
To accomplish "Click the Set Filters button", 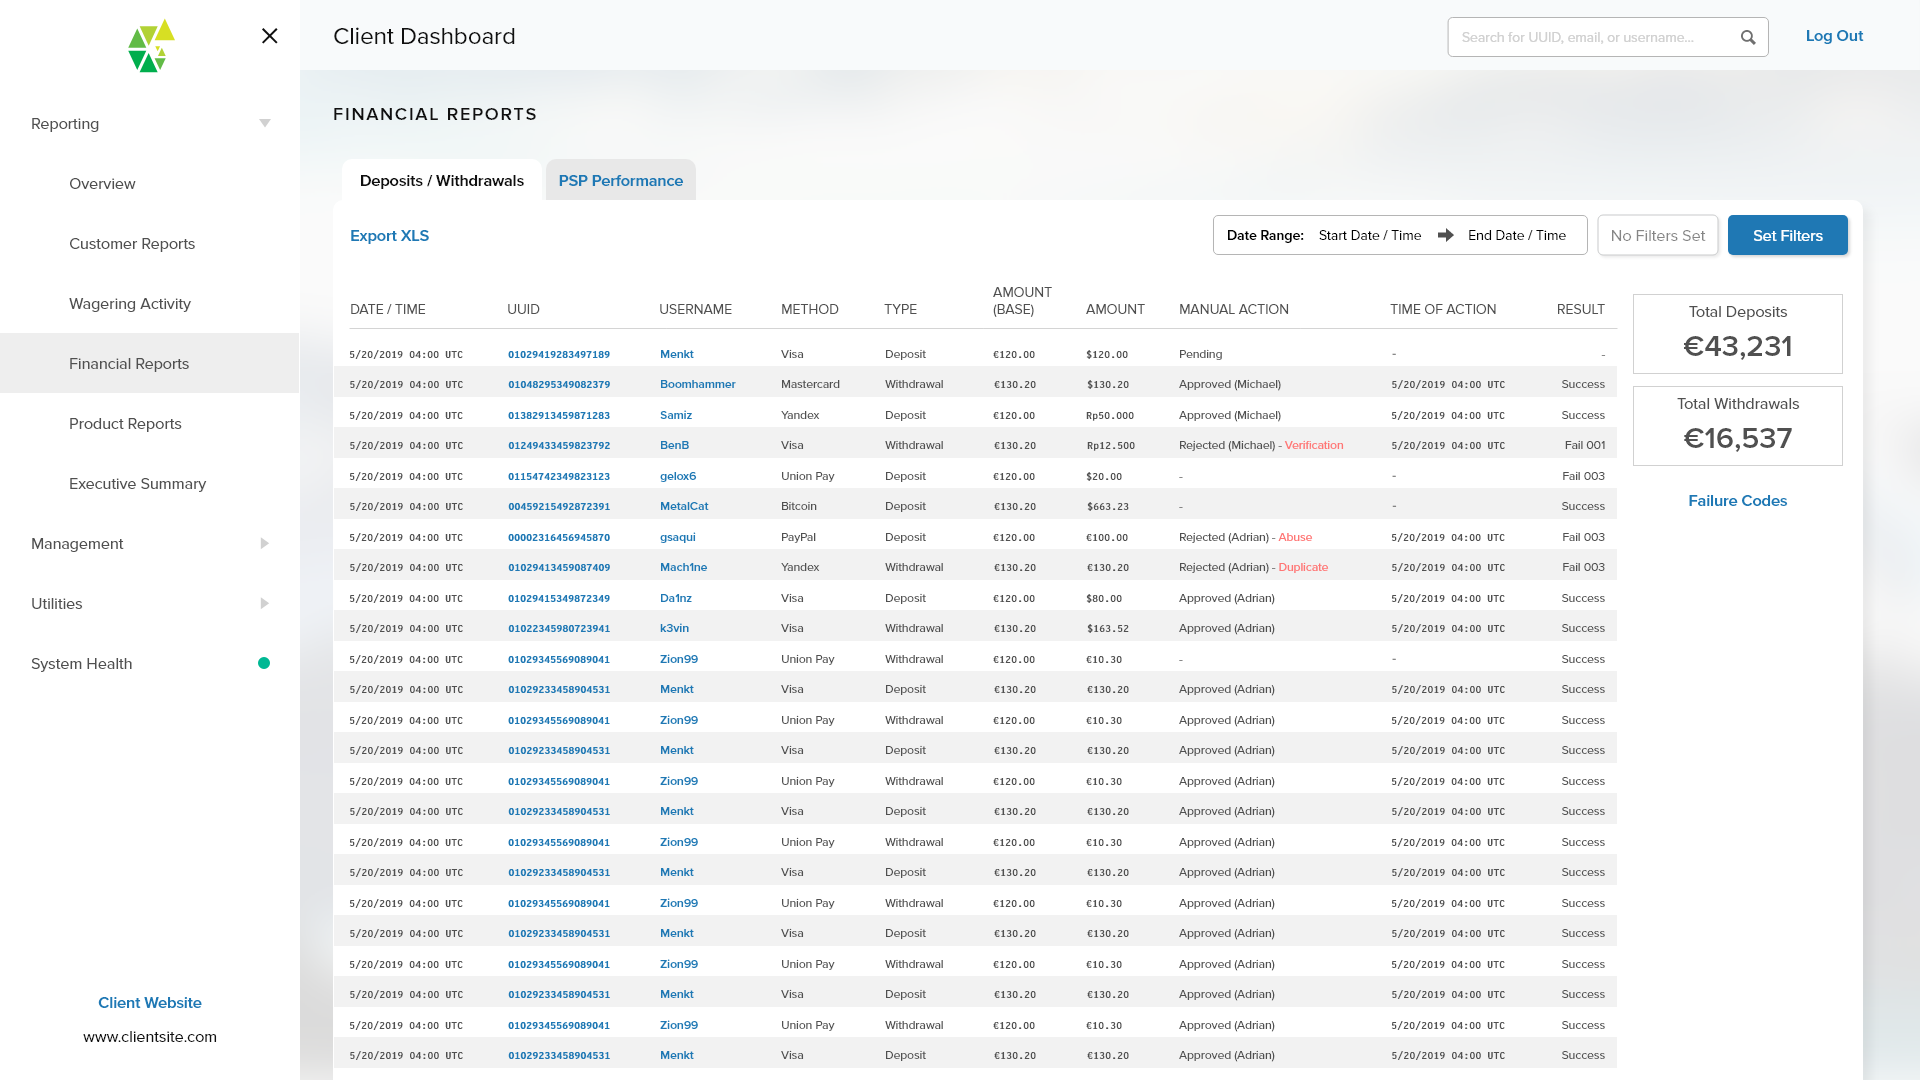I will (x=1787, y=236).
